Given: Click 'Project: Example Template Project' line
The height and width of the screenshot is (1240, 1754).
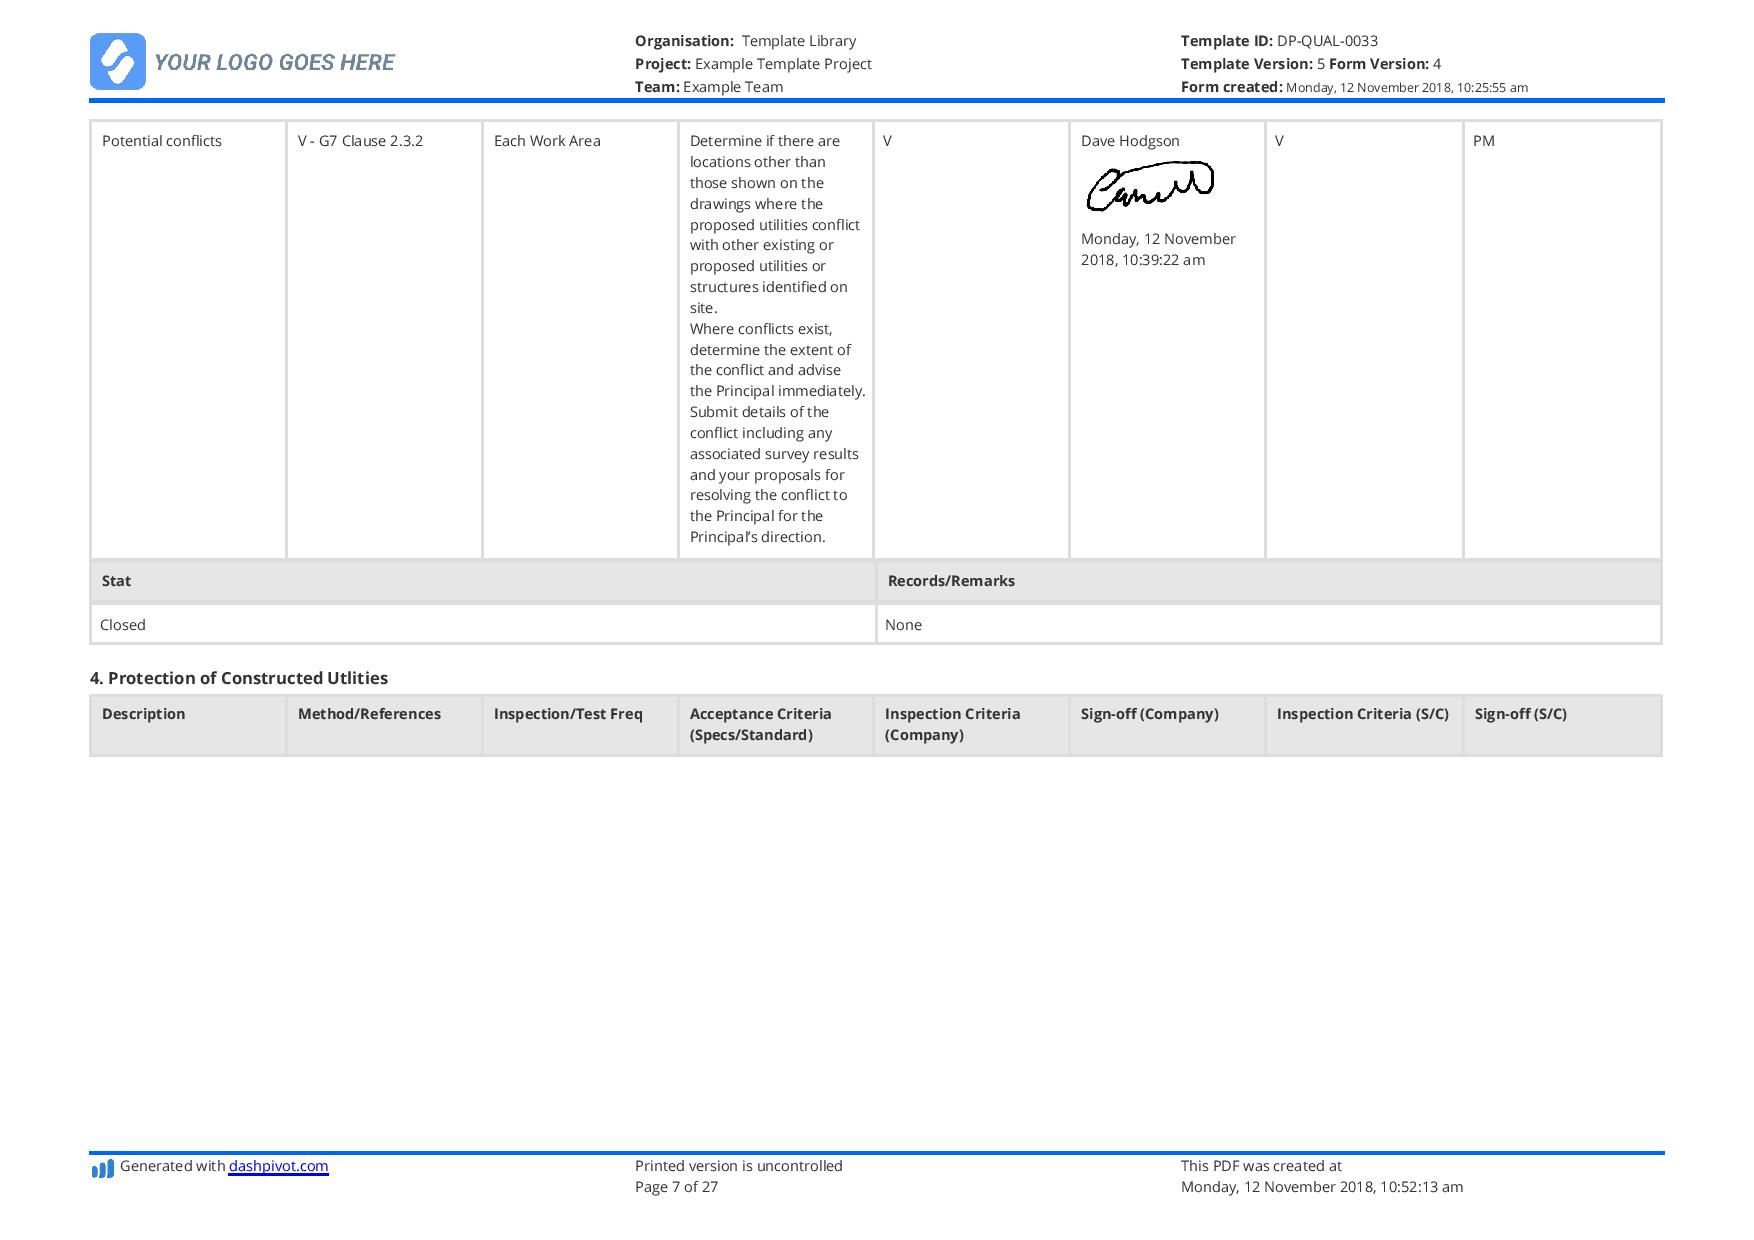Looking at the screenshot, I should [x=753, y=64].
